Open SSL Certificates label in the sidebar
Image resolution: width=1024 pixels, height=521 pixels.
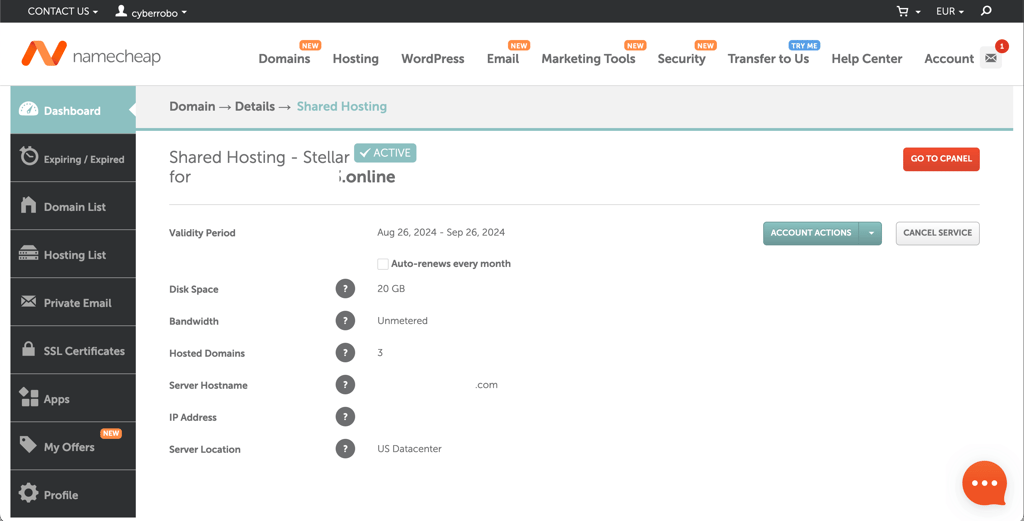[84, 351]
